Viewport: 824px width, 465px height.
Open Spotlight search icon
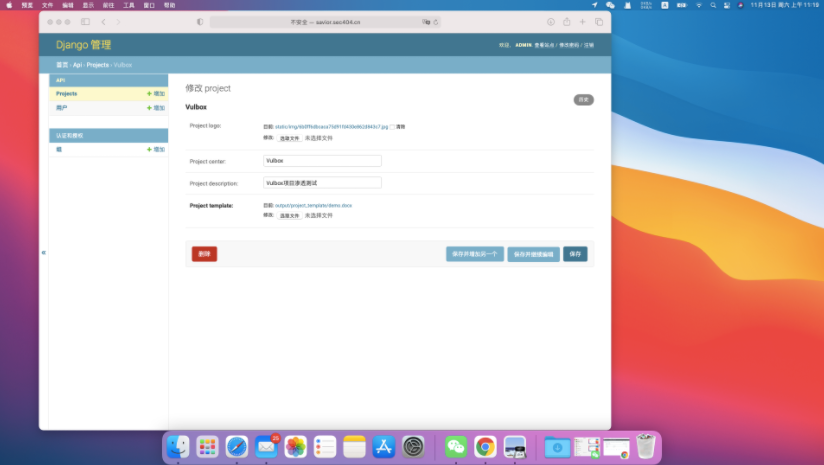click(x=713, y=5)
